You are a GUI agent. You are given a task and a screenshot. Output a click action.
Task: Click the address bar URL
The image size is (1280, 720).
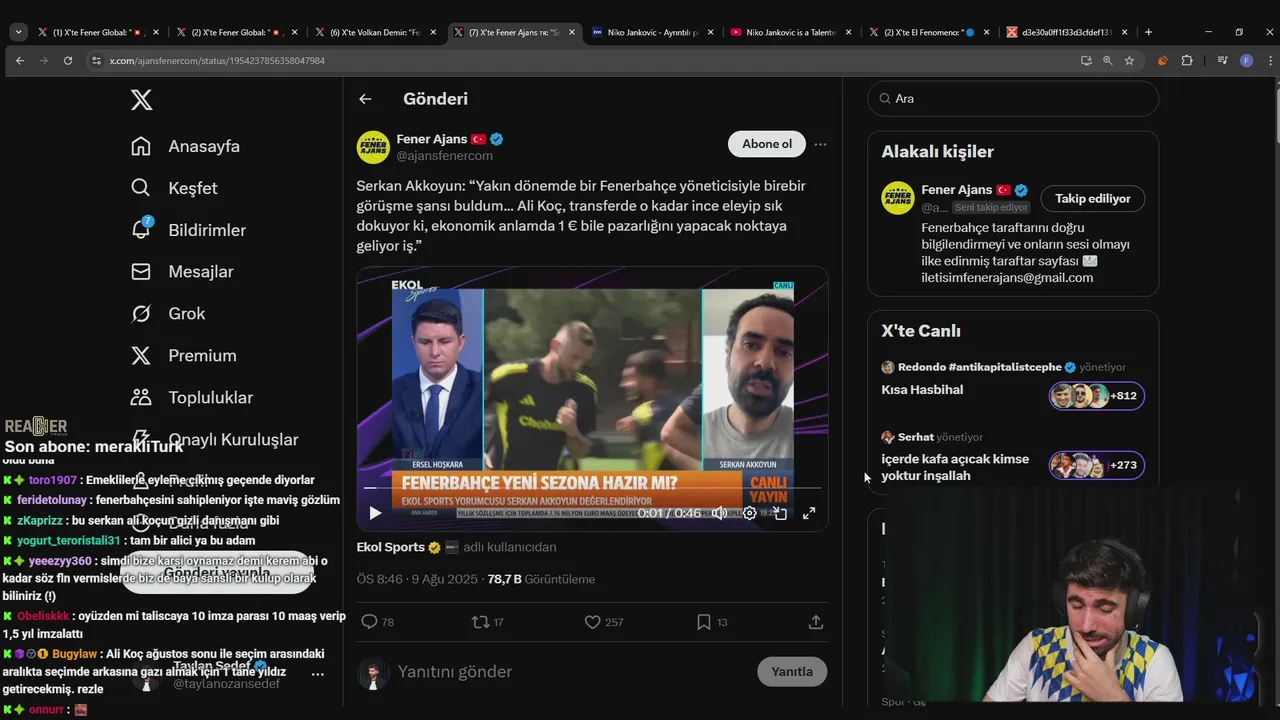pos(217,61)
